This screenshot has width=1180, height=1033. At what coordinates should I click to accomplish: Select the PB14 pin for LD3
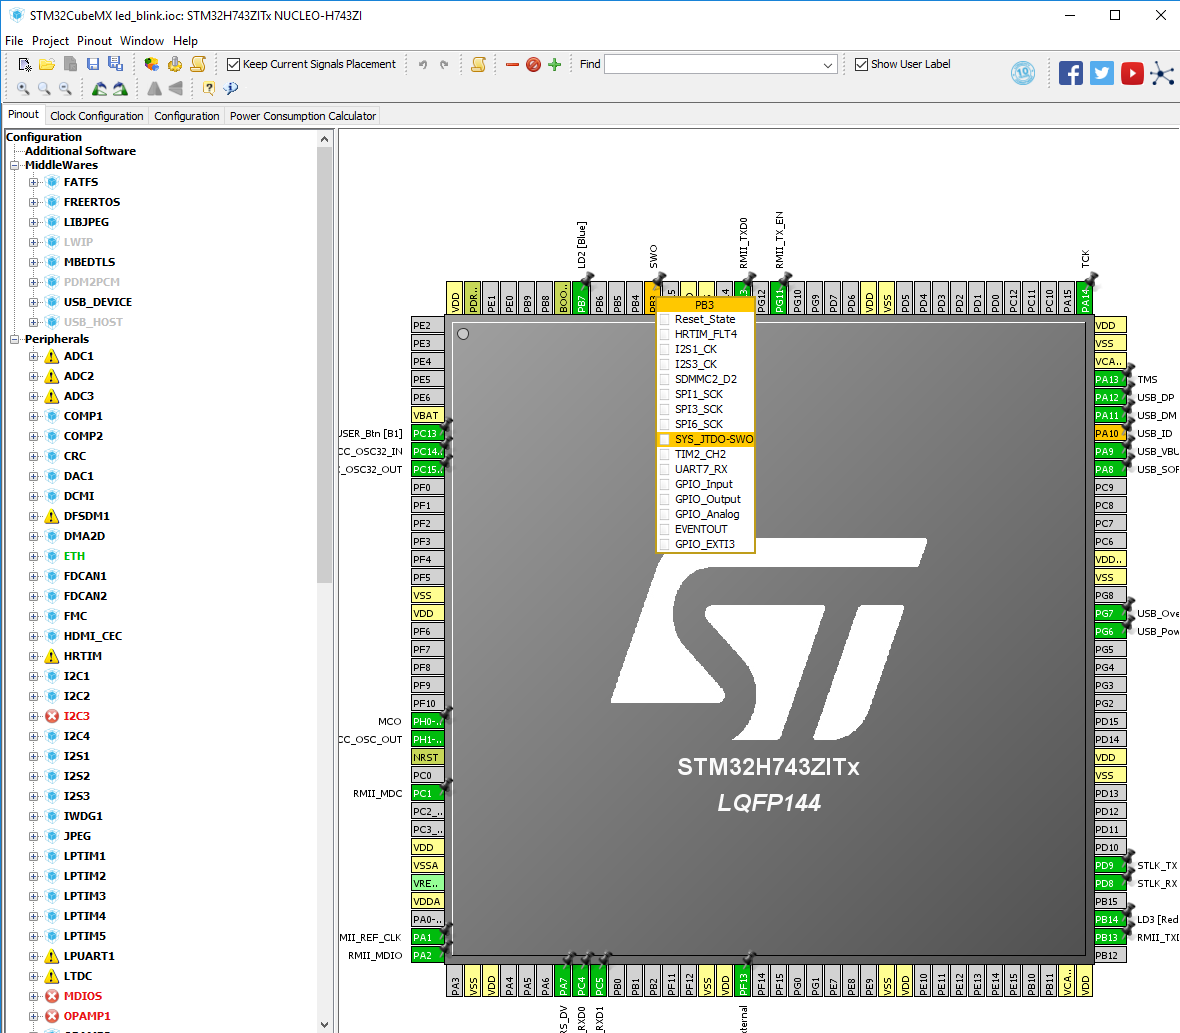coord(1110,919)
